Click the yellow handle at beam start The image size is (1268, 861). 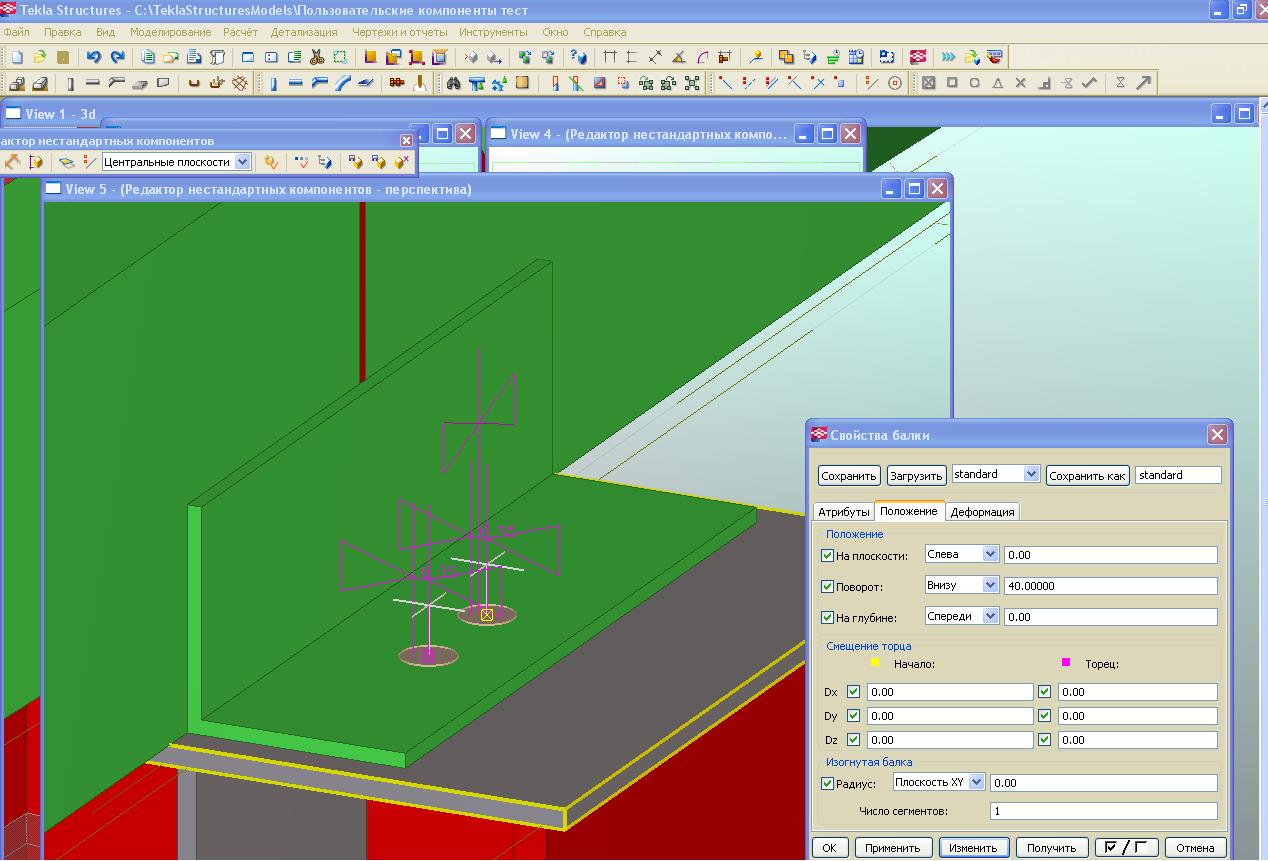pyautogui.click(x=487, y=615)
